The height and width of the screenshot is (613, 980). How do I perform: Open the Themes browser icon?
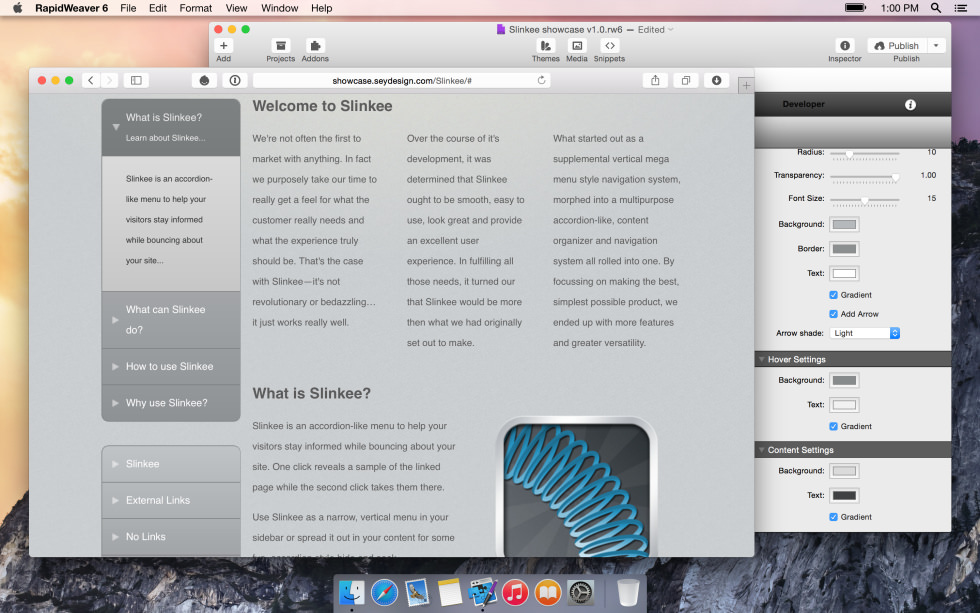(546, 46)
